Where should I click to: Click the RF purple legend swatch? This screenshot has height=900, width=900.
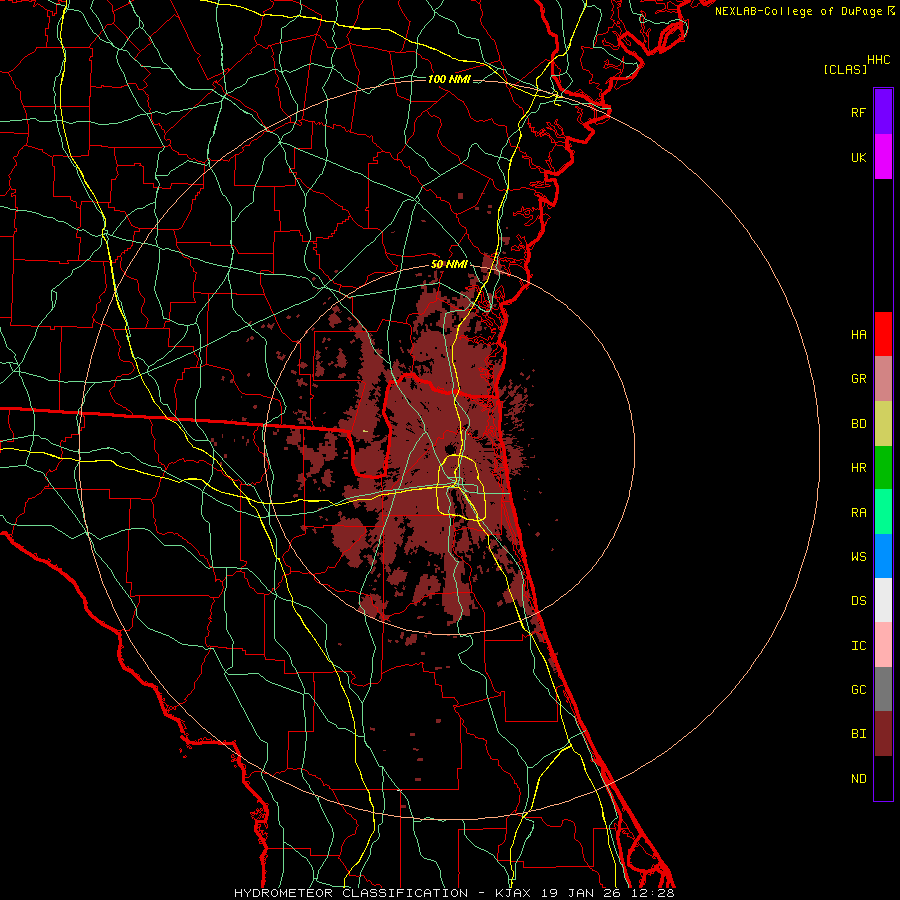click(883, 112)
